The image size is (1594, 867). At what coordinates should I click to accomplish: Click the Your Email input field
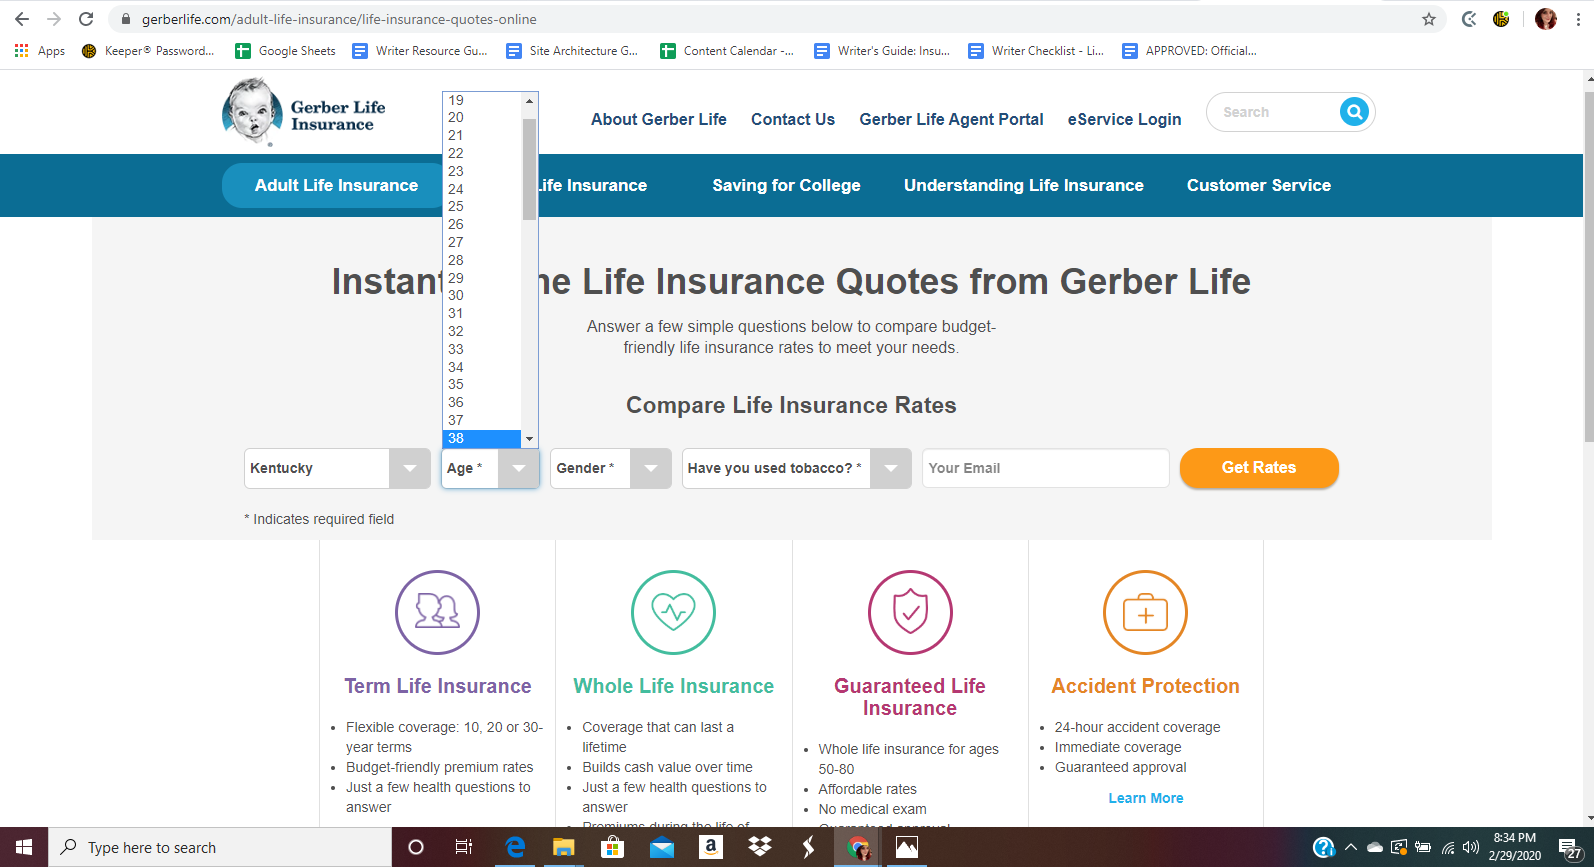[1045, 468]
